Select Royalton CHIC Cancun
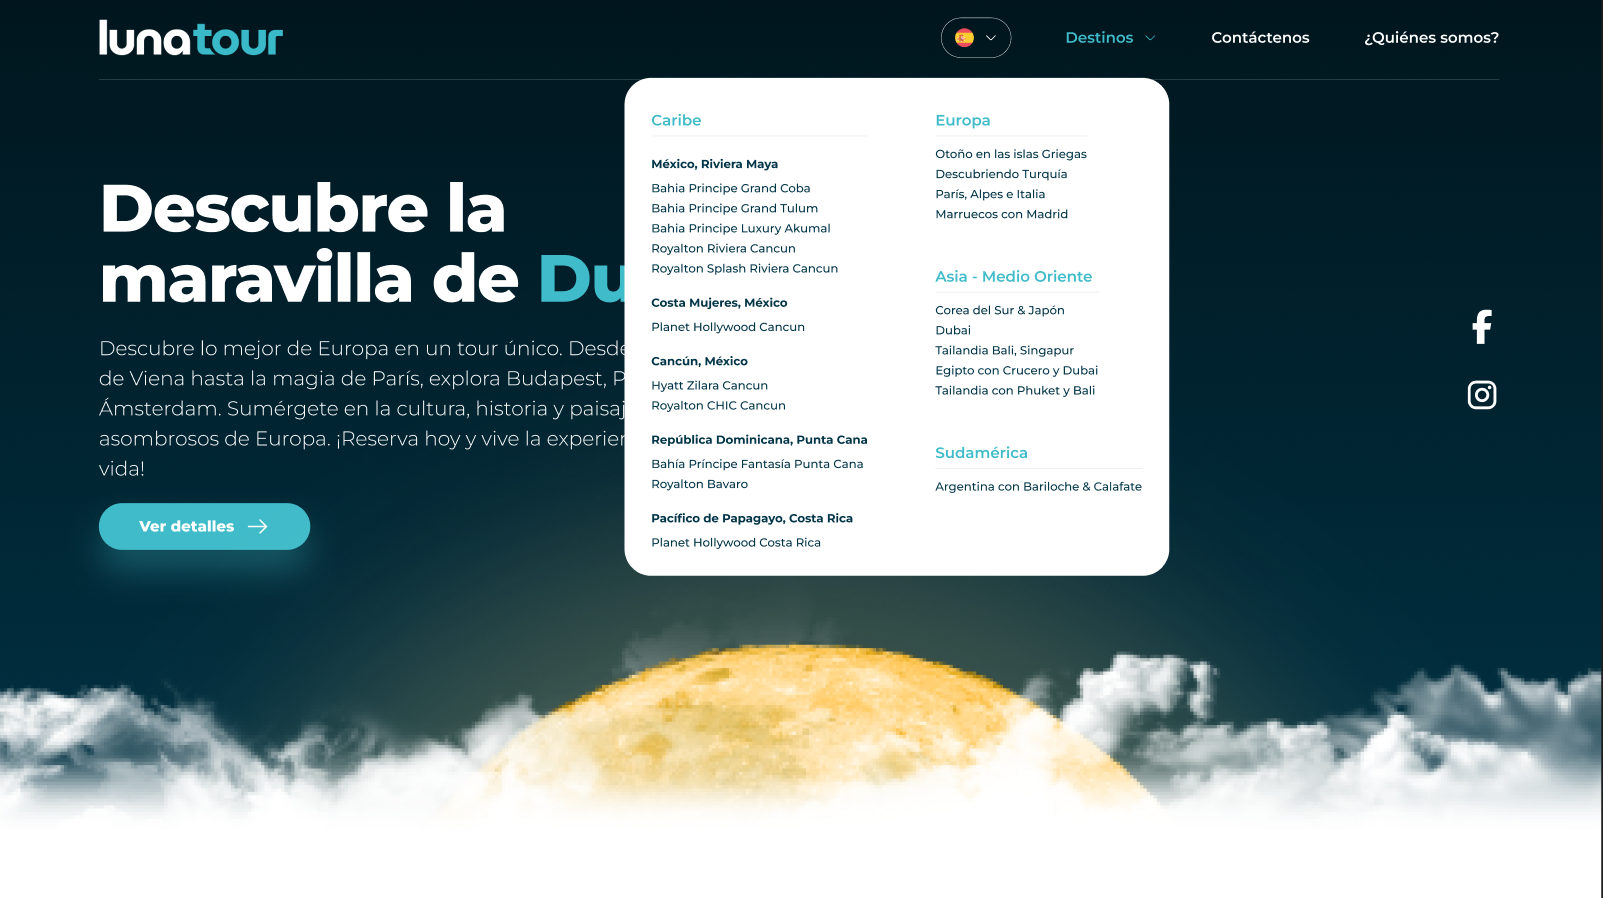Viewport: 1603px width, 898px height. 719,405
